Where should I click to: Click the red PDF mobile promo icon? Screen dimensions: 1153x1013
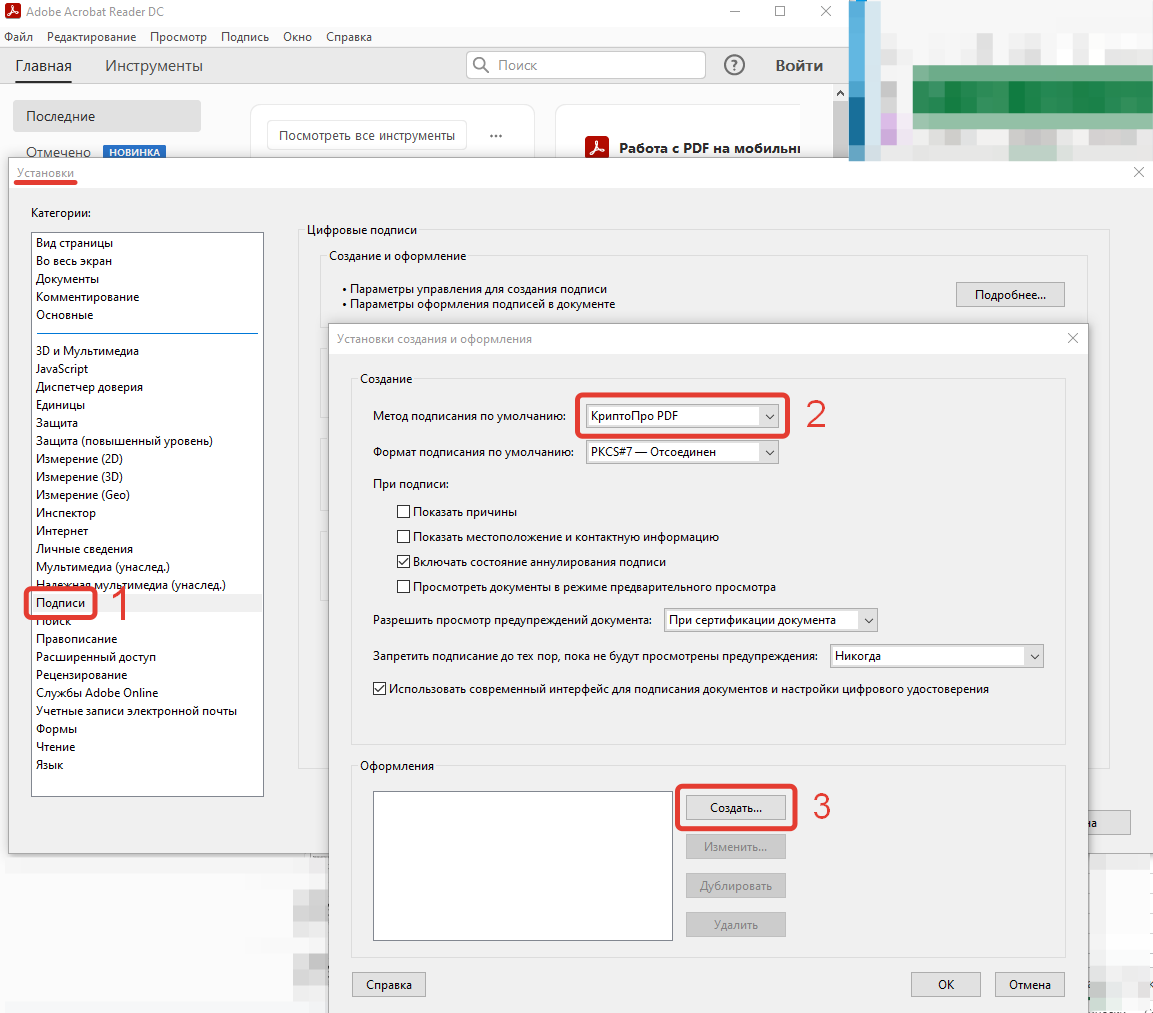click(x=596, y=148)
